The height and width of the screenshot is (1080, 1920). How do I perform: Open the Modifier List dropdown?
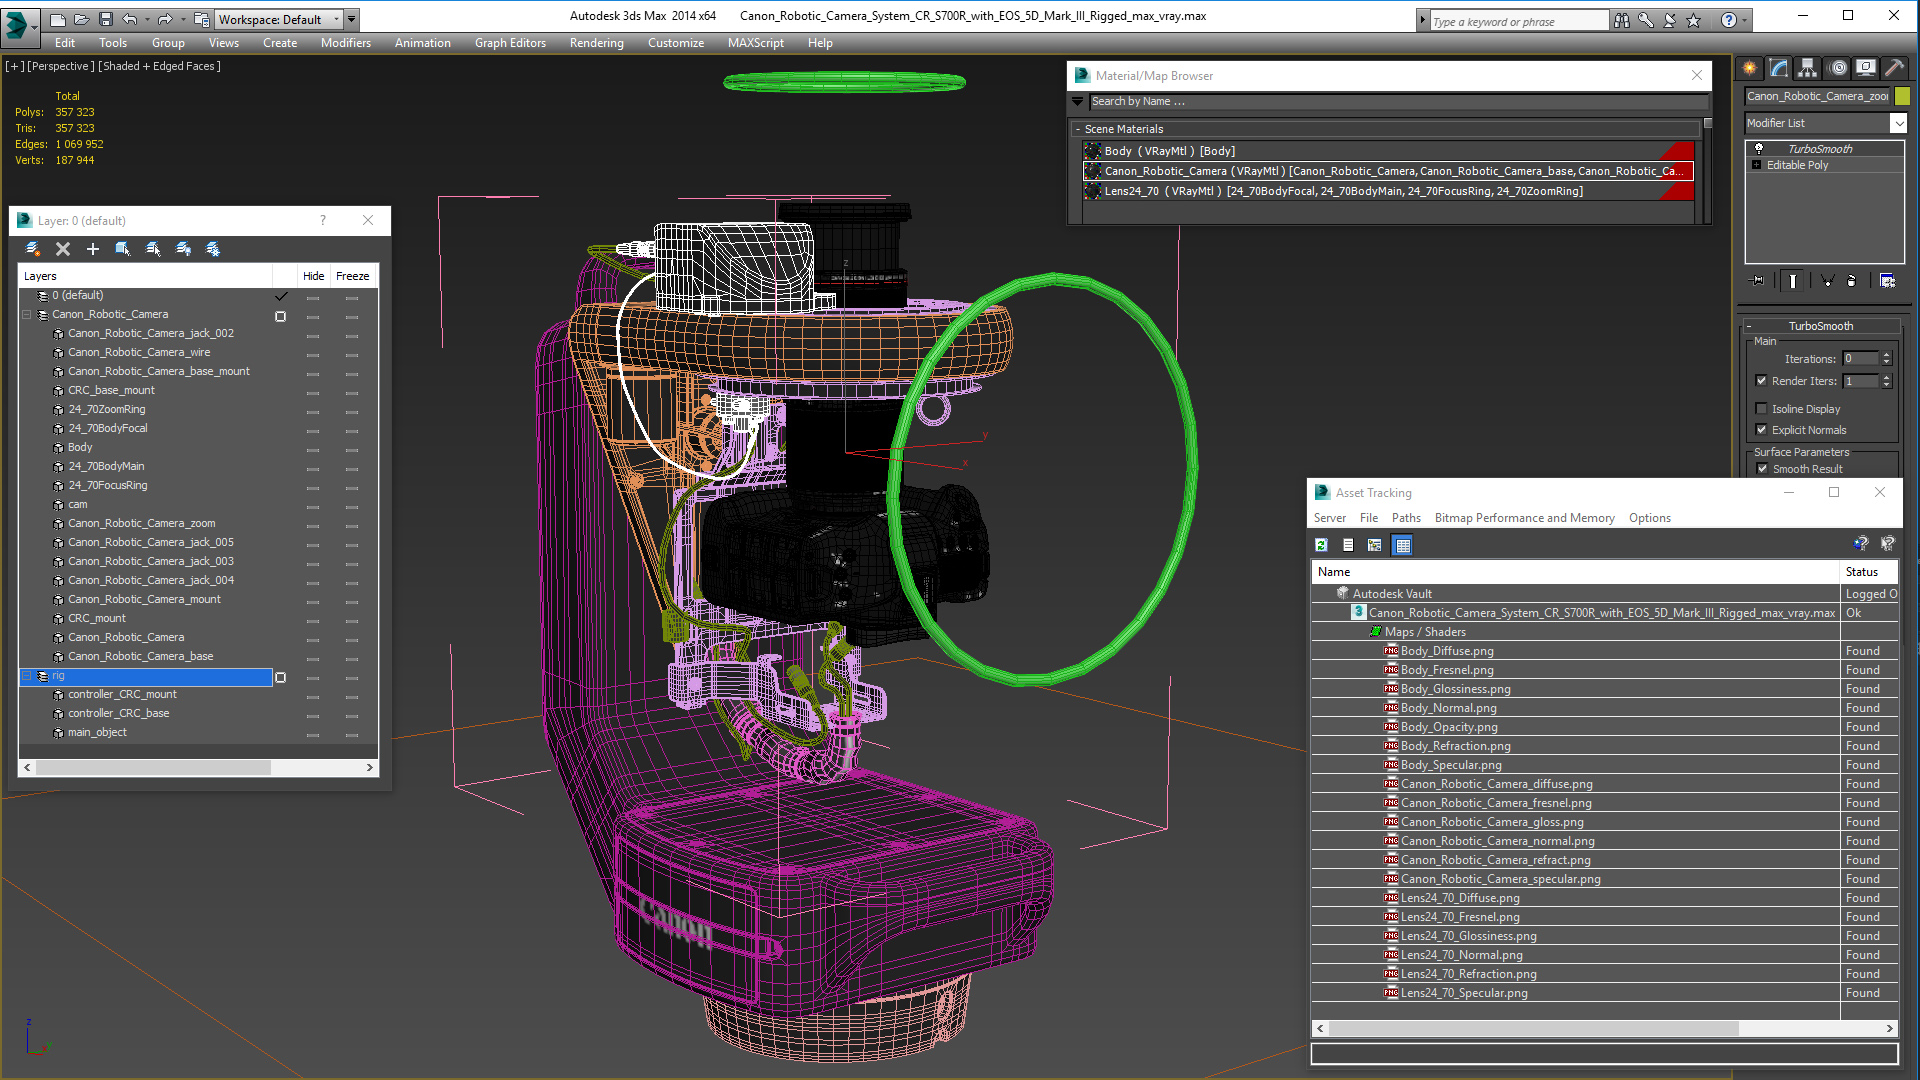[x=1898, y=123]
